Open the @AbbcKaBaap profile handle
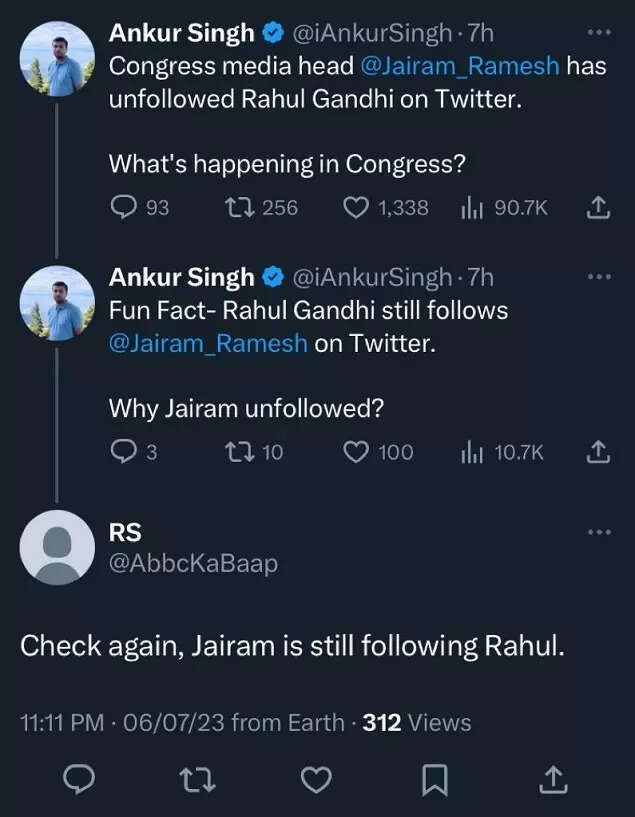The width and height of the screenshot is (635, 817). [x=193, y=564]
